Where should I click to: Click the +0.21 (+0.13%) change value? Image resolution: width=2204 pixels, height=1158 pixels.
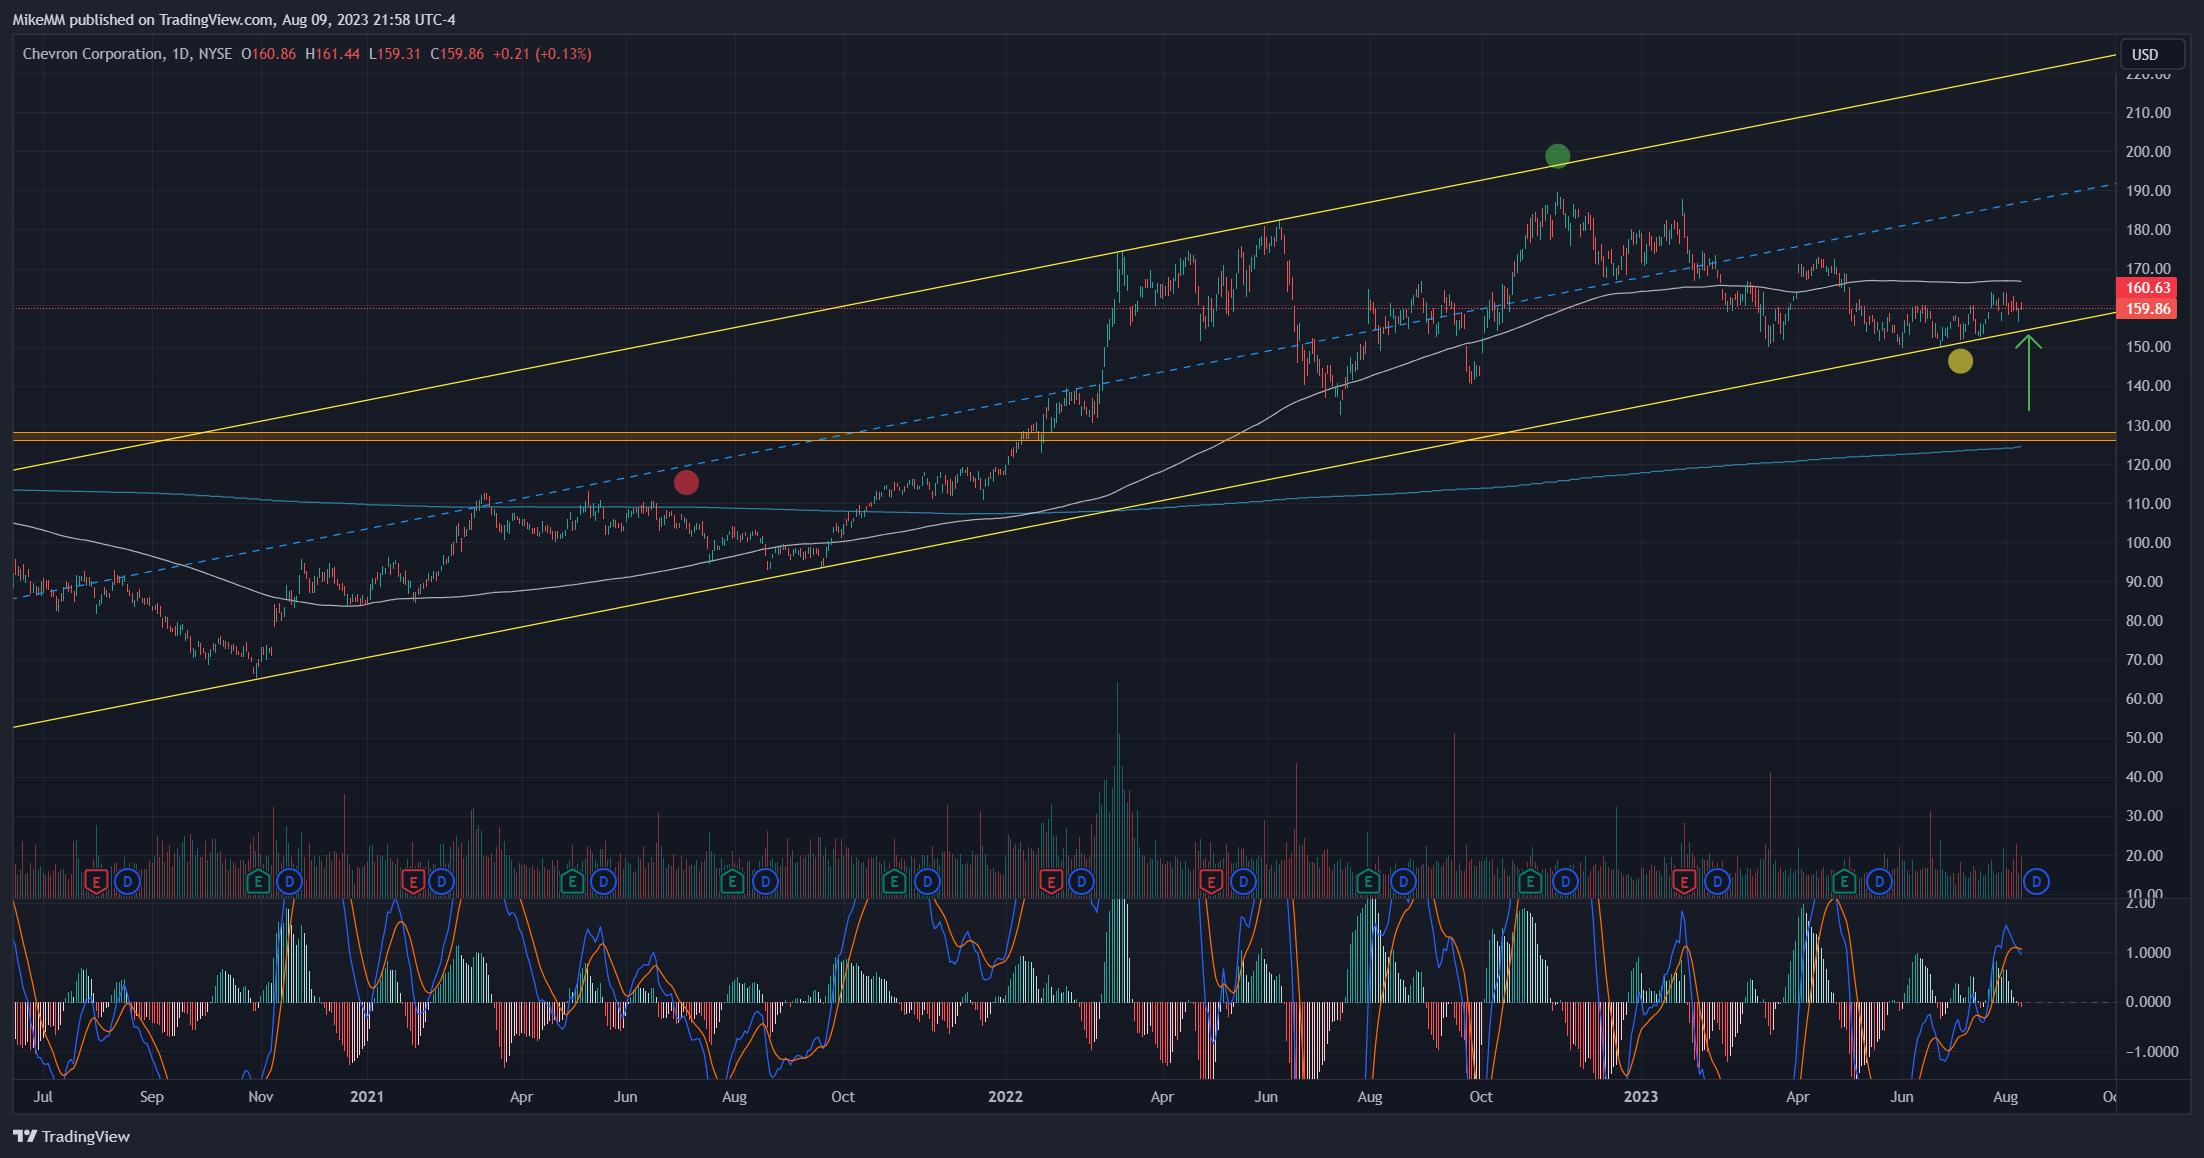coord(542,54)
